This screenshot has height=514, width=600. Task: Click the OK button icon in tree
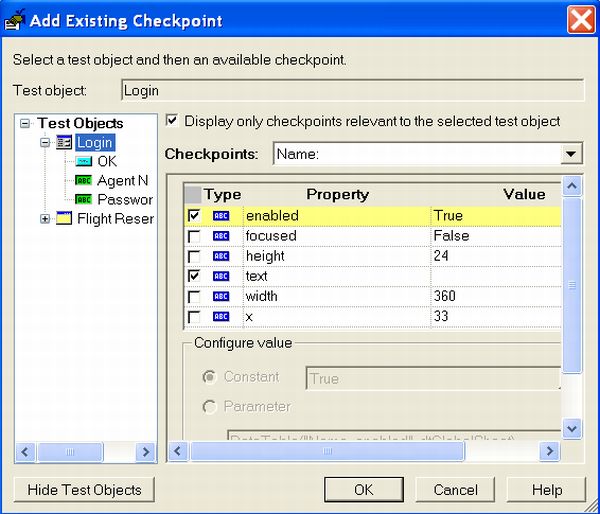point(84,162)
